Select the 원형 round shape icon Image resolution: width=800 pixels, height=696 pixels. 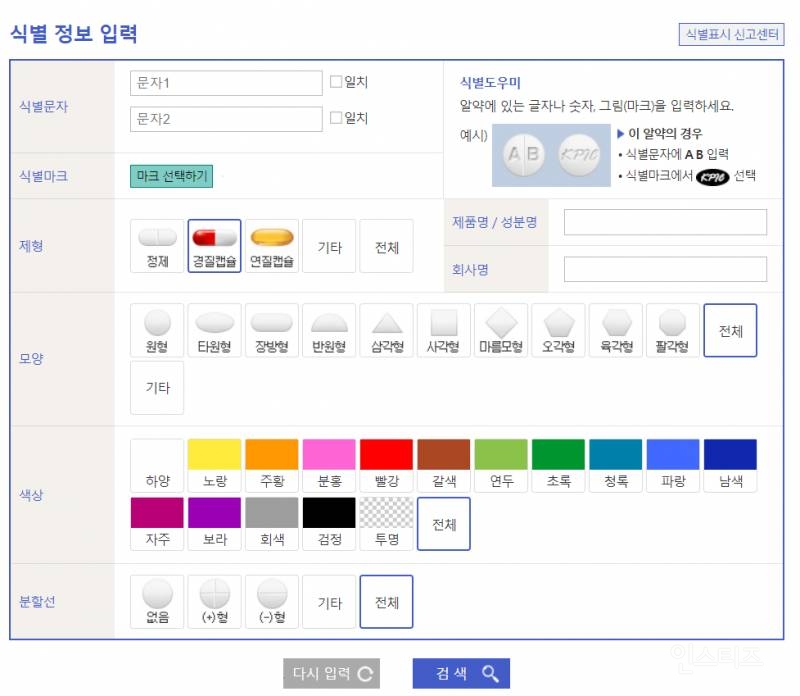tap(157, 330)
